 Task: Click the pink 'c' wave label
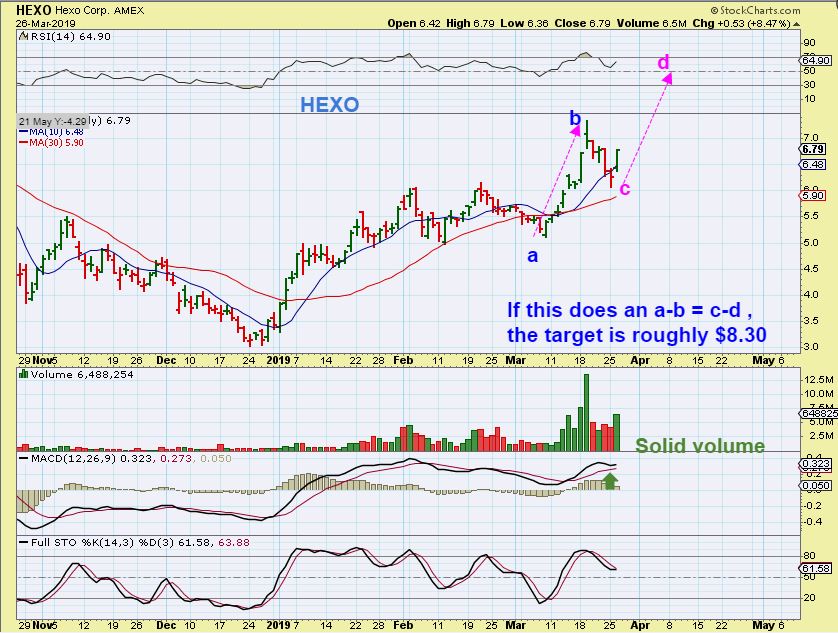[x=625, y=188]
